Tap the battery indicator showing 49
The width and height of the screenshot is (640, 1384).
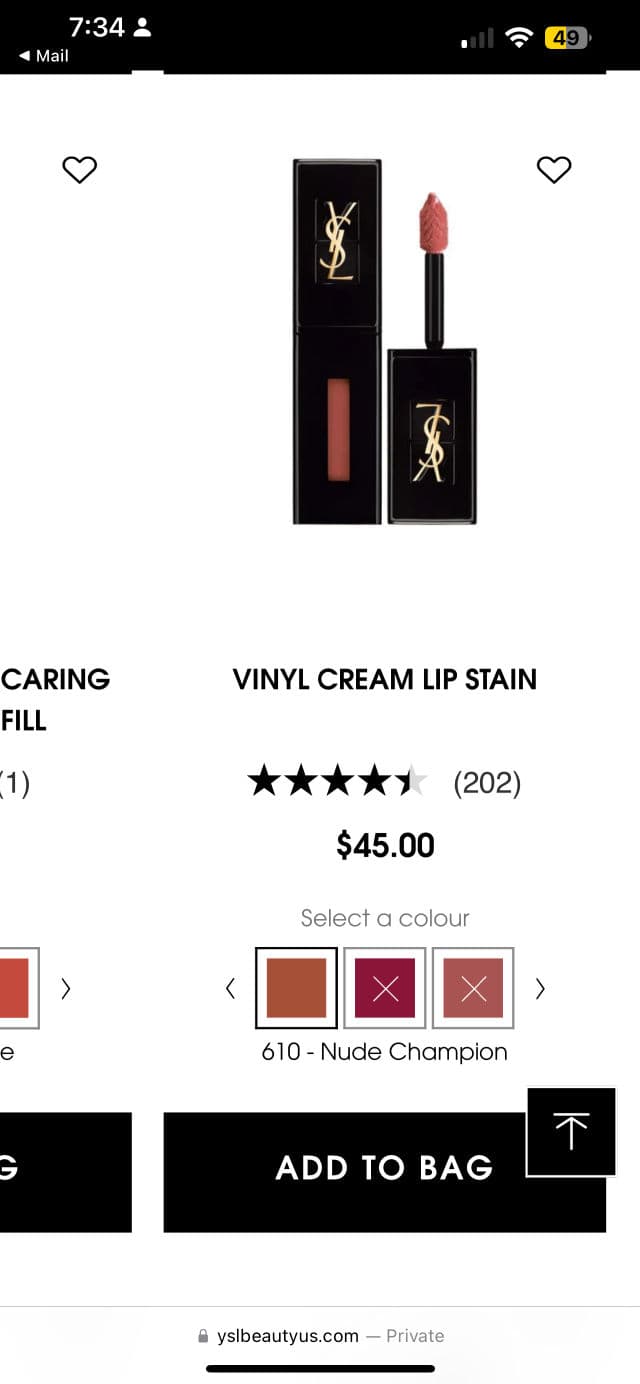[567, 38]
